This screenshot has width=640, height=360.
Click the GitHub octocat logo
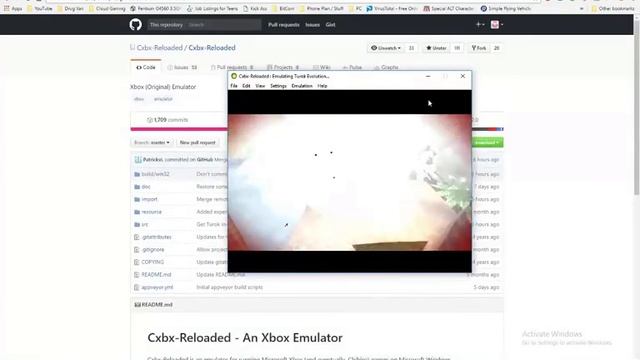(136, 24)
